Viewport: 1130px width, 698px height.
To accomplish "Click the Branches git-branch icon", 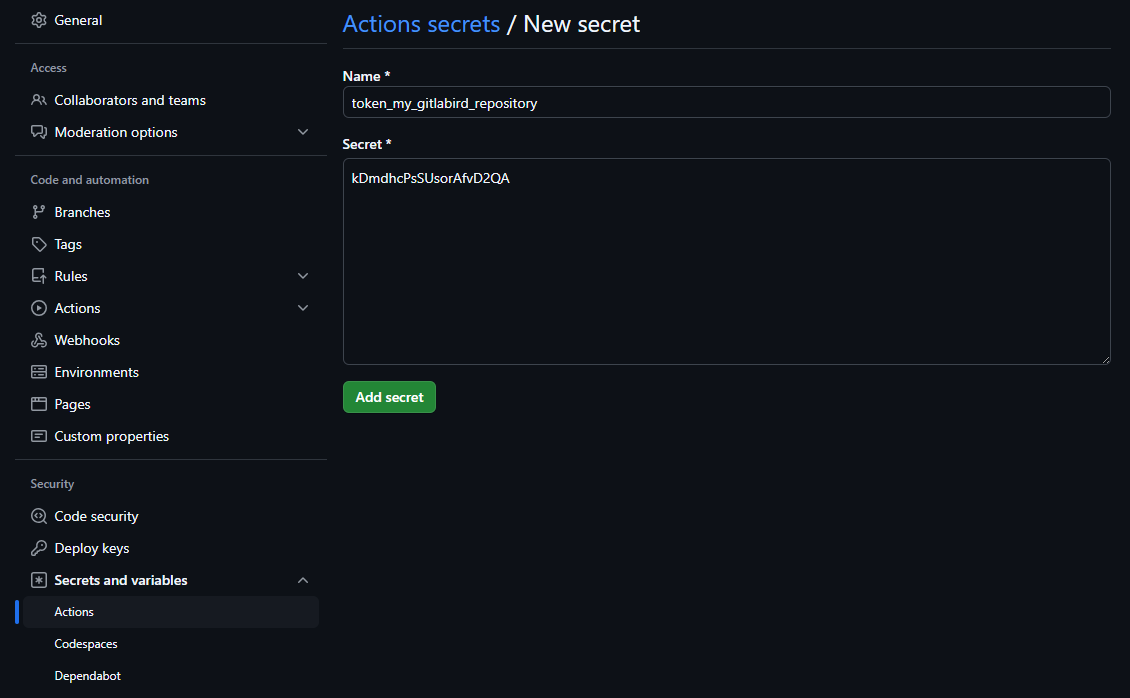I will coord(39,212).
